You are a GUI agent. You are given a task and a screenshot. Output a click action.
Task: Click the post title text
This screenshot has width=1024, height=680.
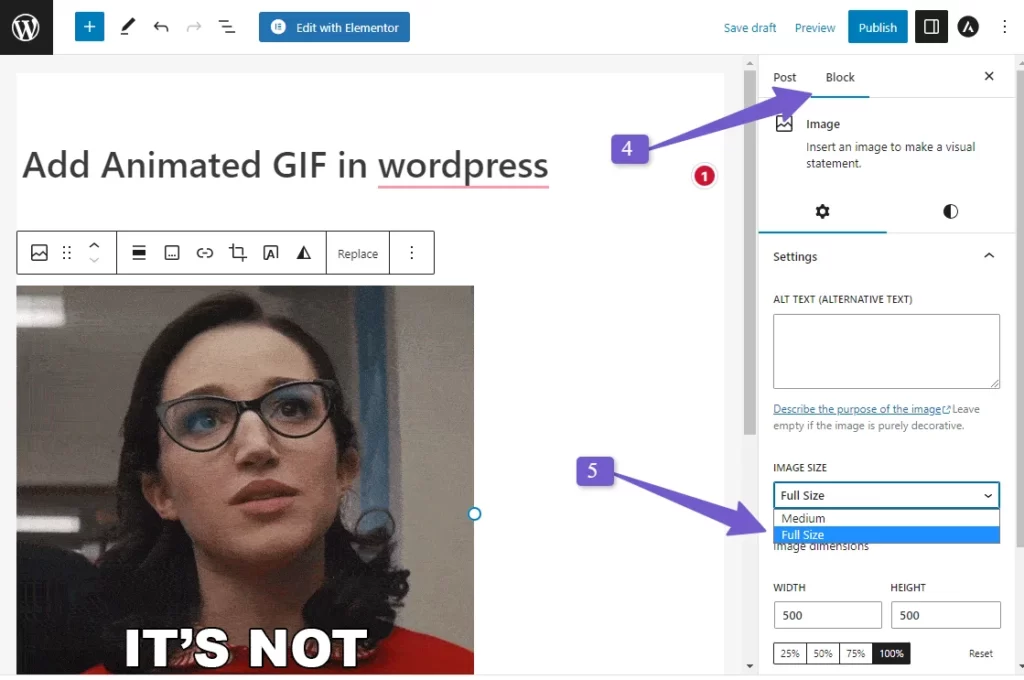click(285, 165)
